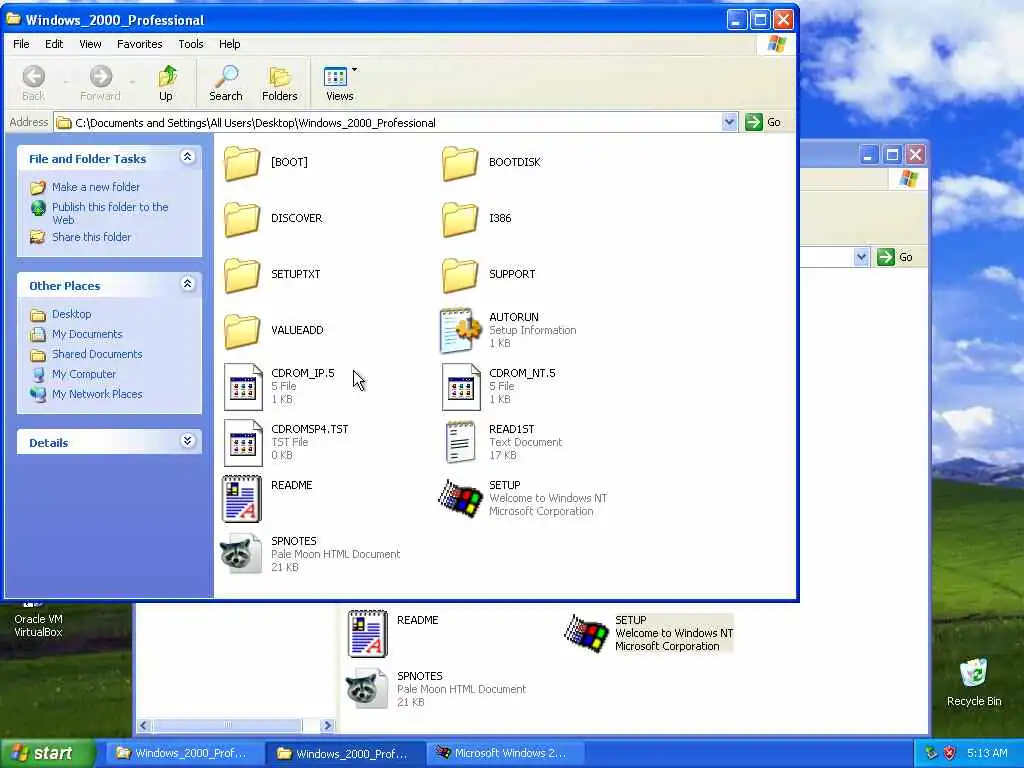
Task: Select README icon in the background window
Action: point(368,633)
